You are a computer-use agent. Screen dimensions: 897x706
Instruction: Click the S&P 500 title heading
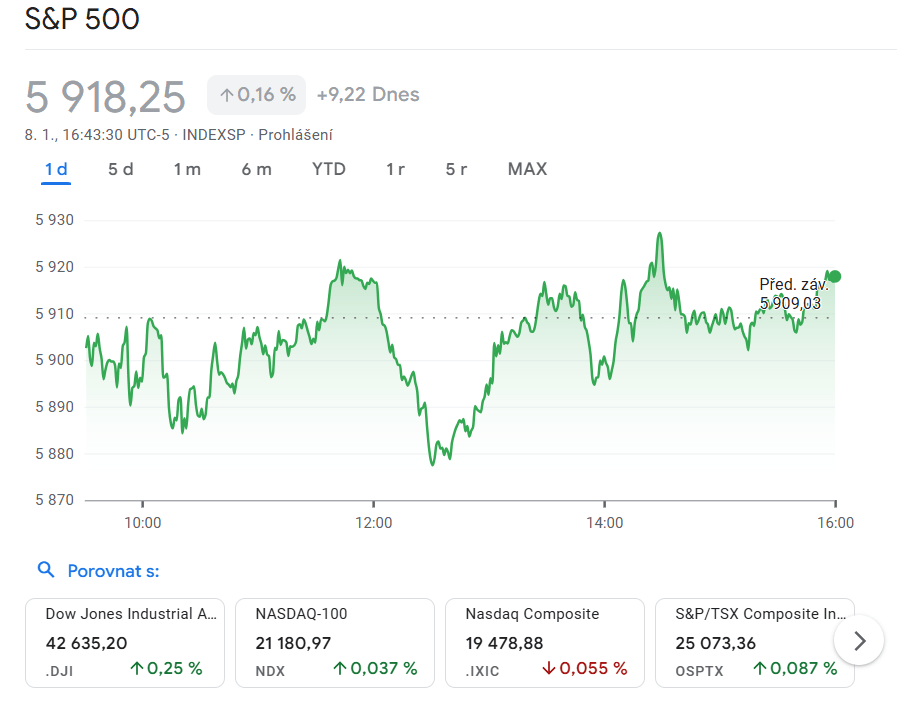(82, 19)
